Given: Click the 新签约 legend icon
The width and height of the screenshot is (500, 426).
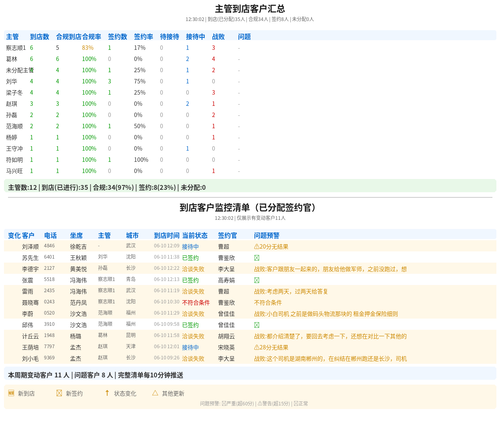Looking at the screenshot, I should pos(59,393).
